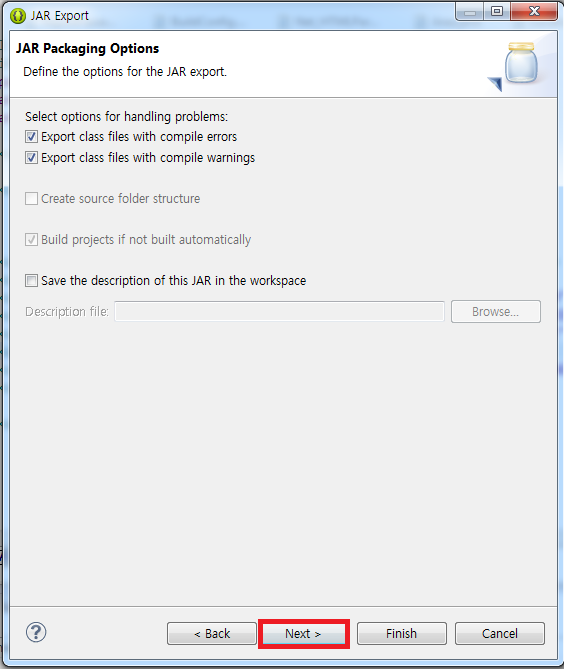Enable Save the description of this JAR
The image size is (564, 669).
[31, 280]
